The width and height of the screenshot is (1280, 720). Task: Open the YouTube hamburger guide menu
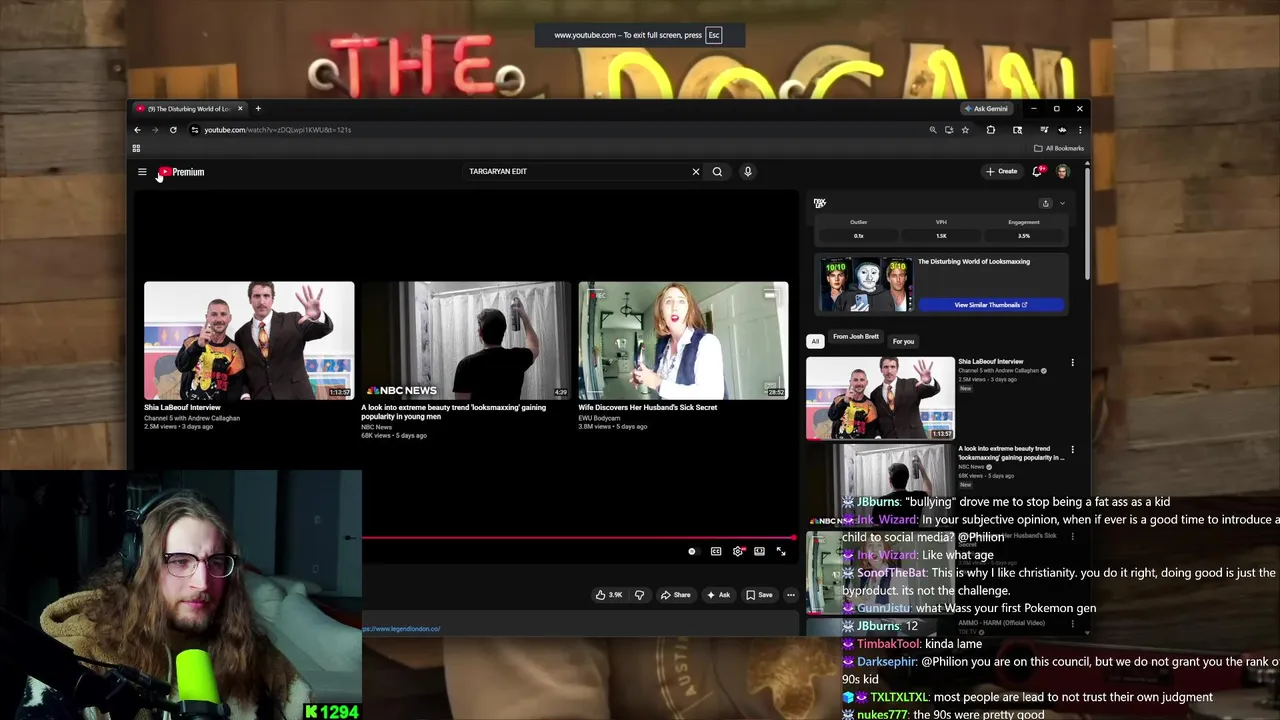(142, 172)
